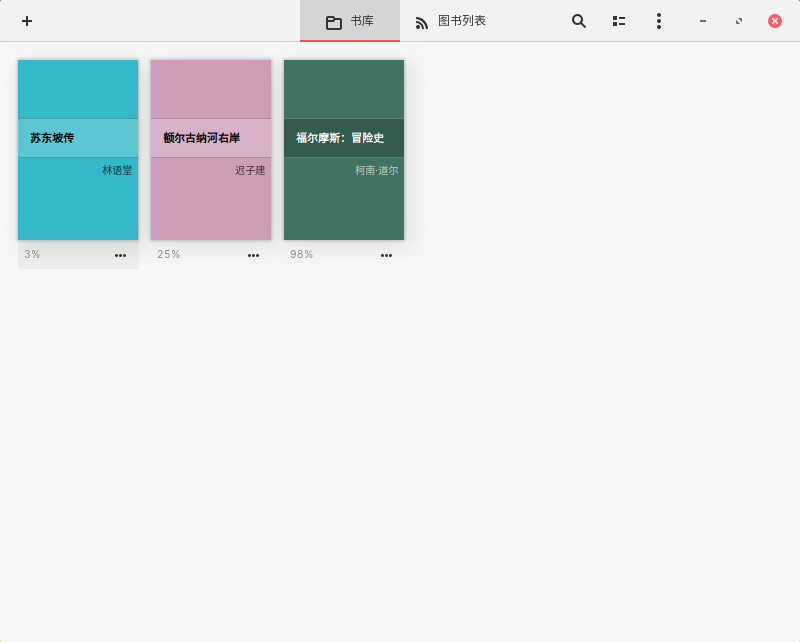
Task: Switch to the 图书列表 tab
Action: click(x=461, y=21)
